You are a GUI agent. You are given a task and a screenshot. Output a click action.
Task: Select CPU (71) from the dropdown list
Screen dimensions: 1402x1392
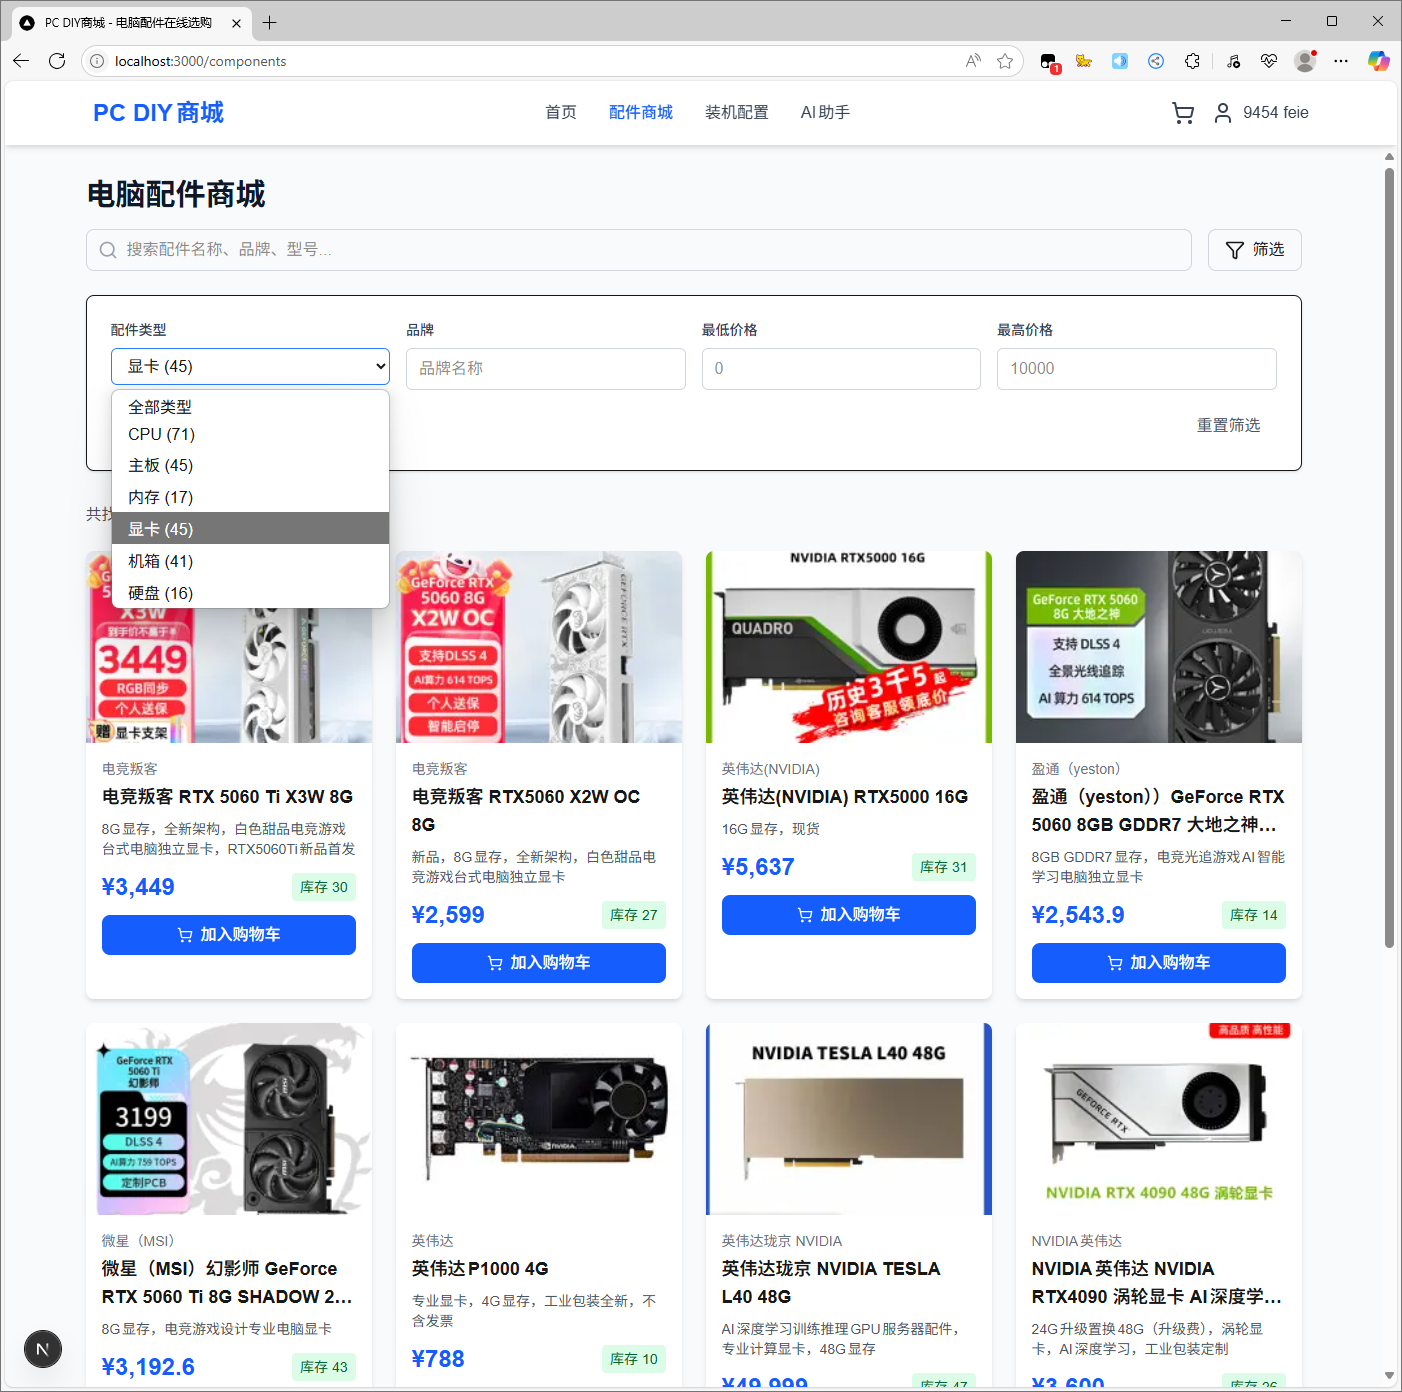161,434
